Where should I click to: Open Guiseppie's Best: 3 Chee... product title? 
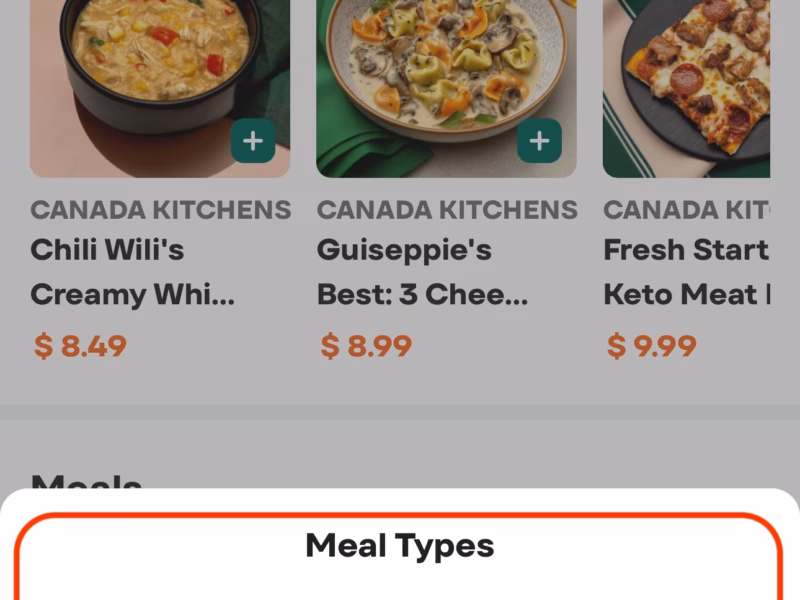click(x=423, y=272)
